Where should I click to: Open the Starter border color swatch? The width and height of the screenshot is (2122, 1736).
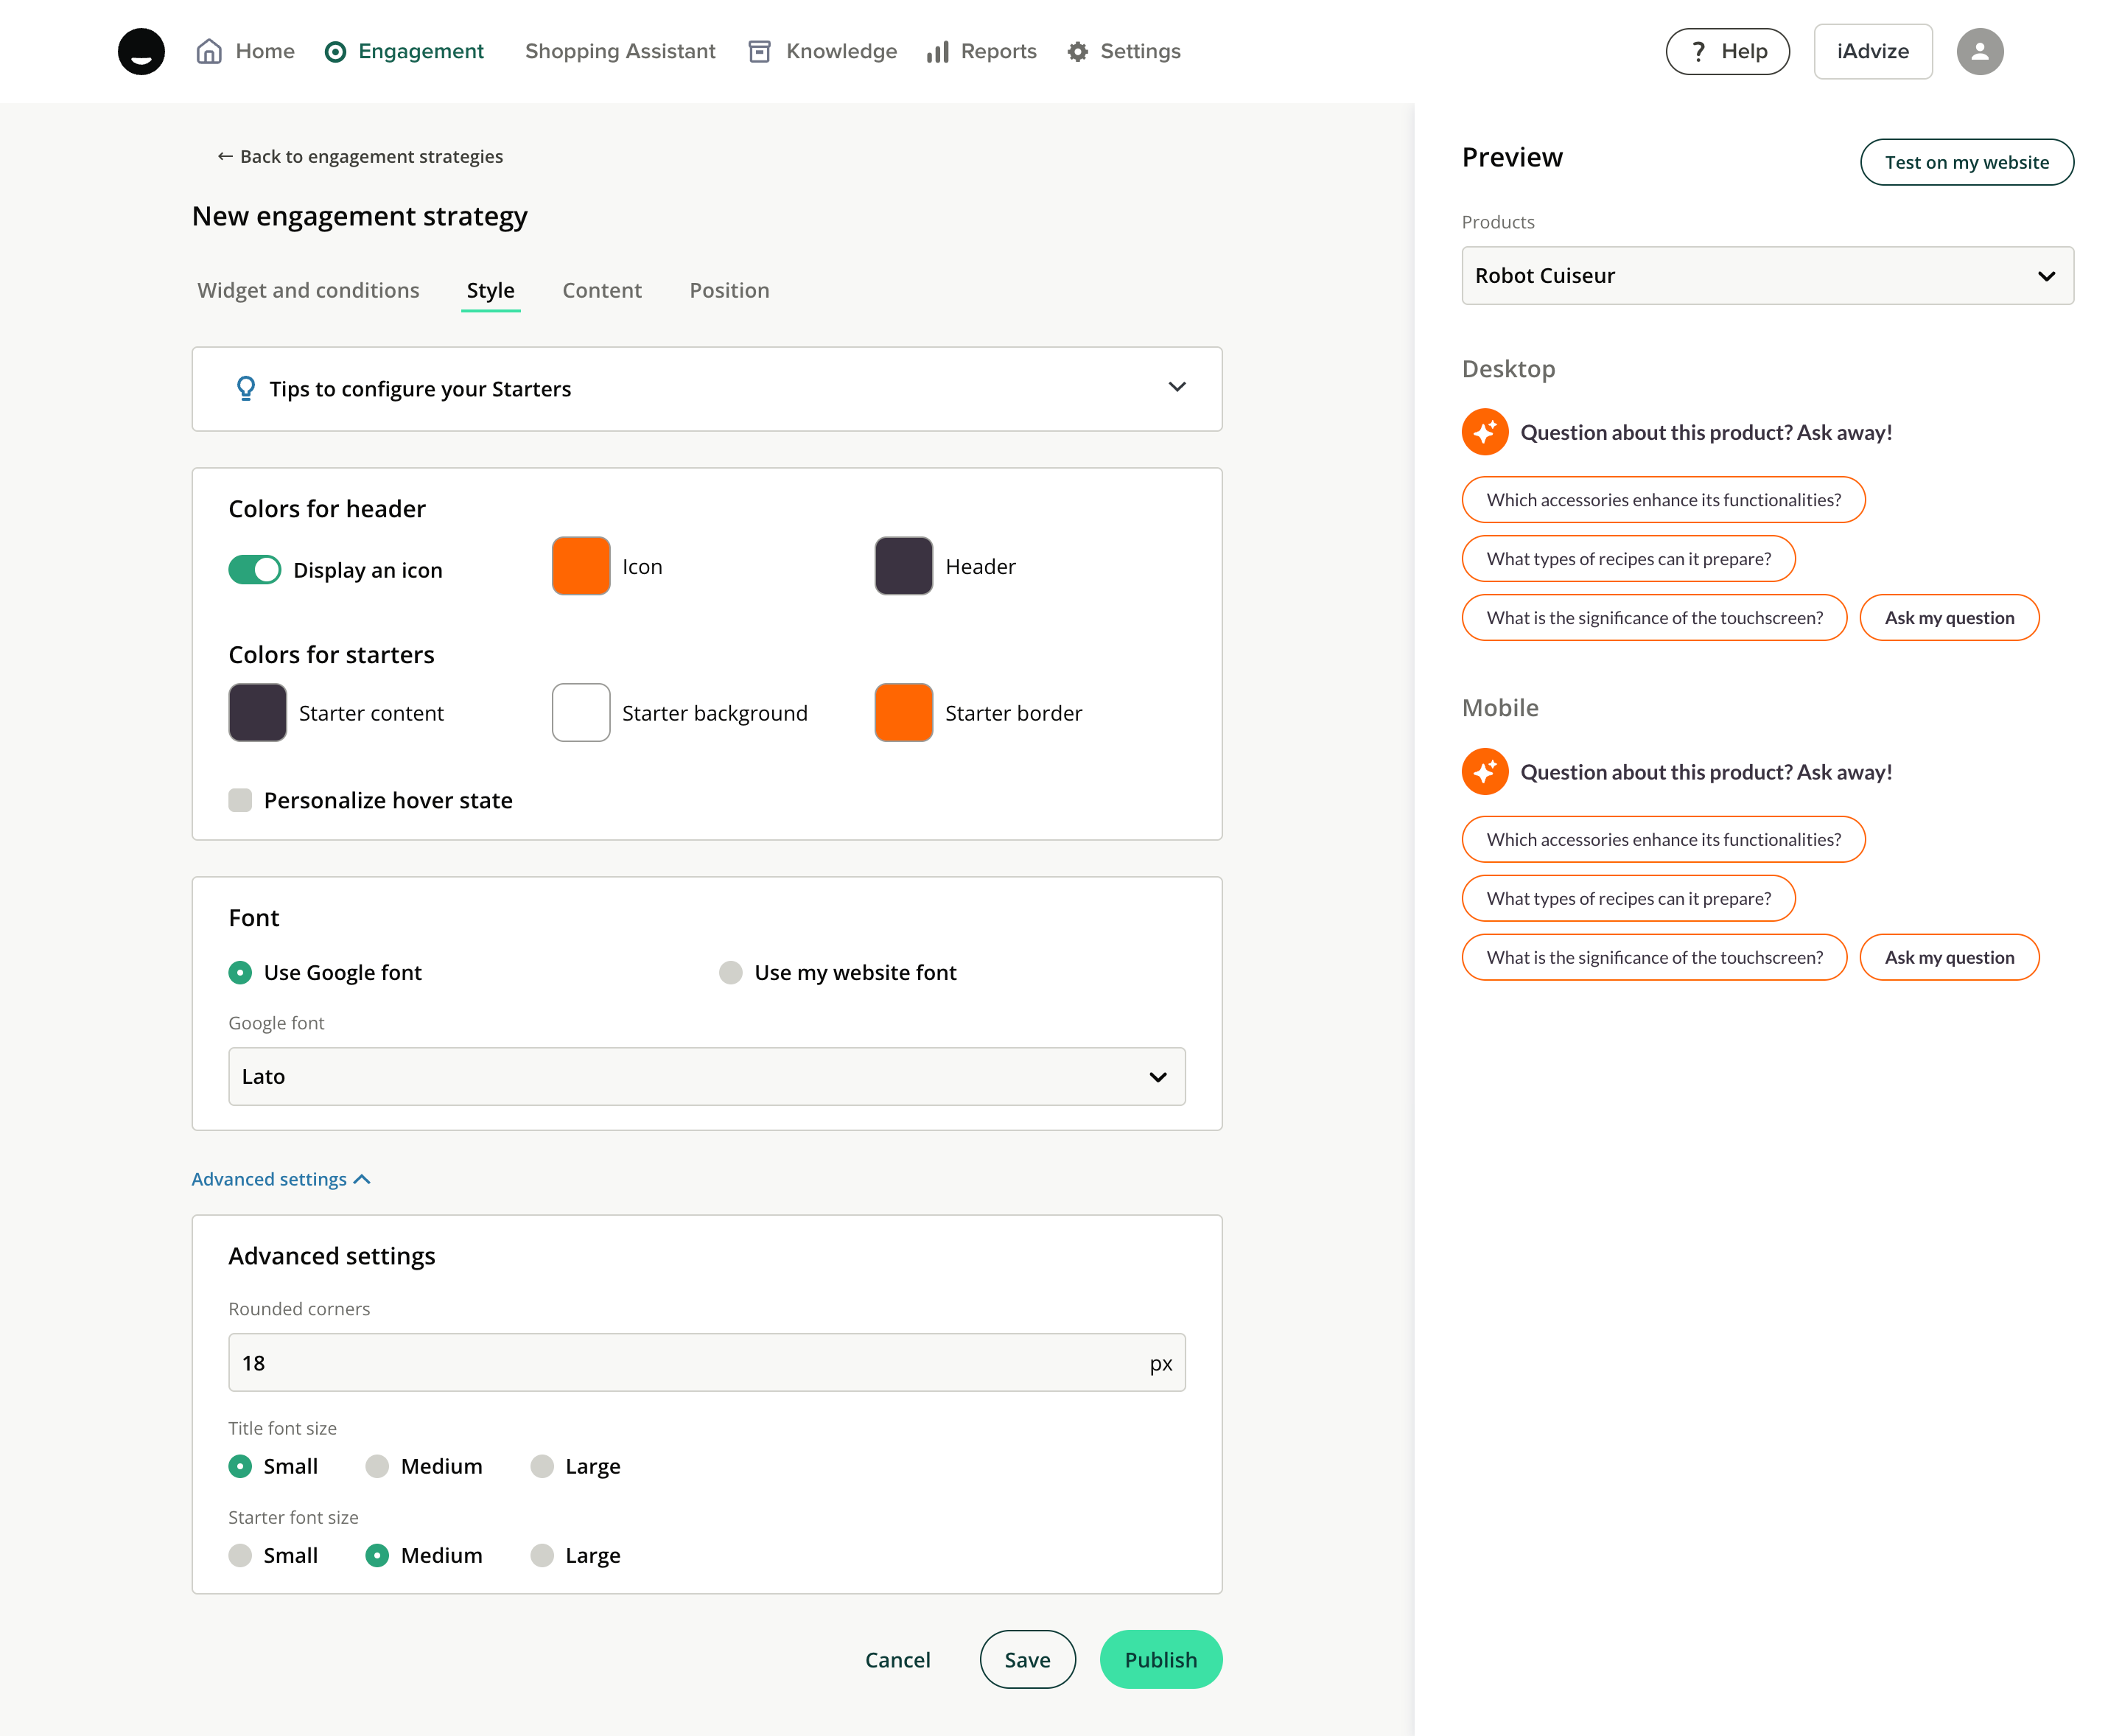point(903,713)
